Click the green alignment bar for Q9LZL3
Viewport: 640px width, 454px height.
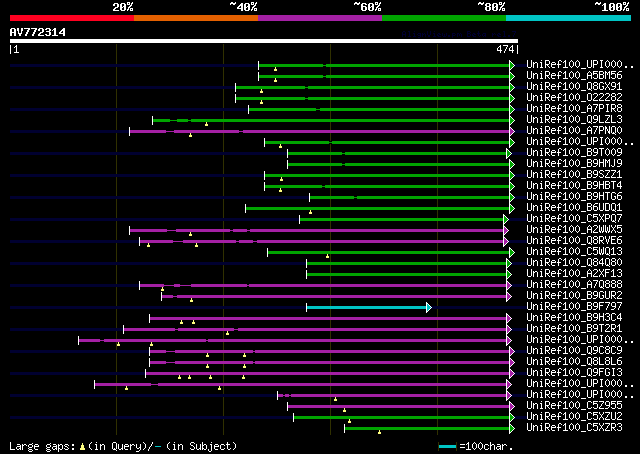331,120
